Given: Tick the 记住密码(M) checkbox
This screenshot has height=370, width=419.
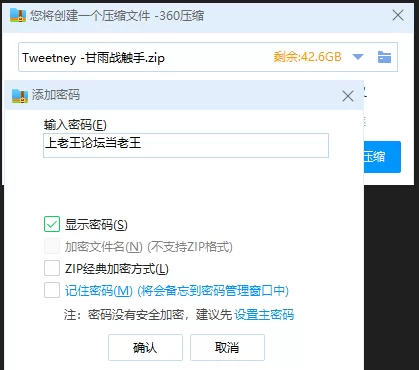Looking at the screenshot, I should (52, 290).
